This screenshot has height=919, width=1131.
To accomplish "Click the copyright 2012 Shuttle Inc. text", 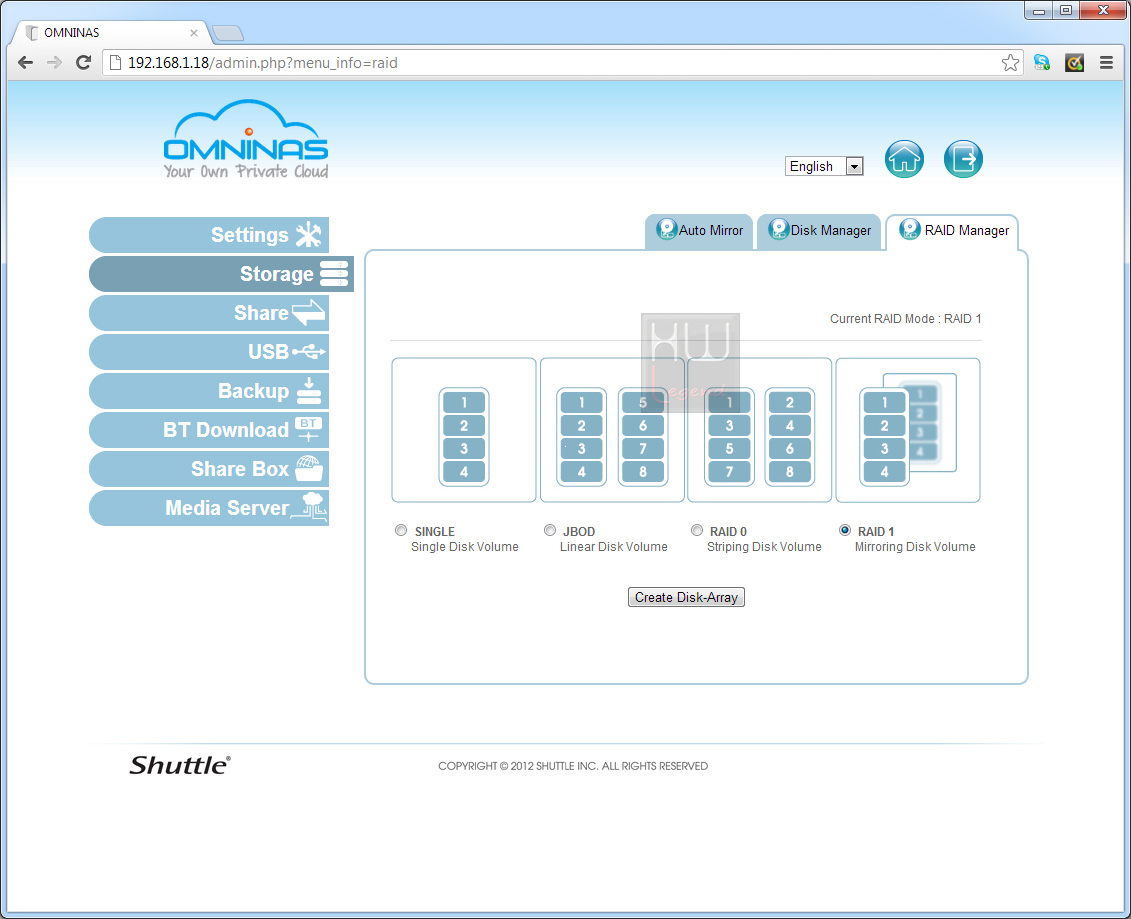I will tap(573, 766).
